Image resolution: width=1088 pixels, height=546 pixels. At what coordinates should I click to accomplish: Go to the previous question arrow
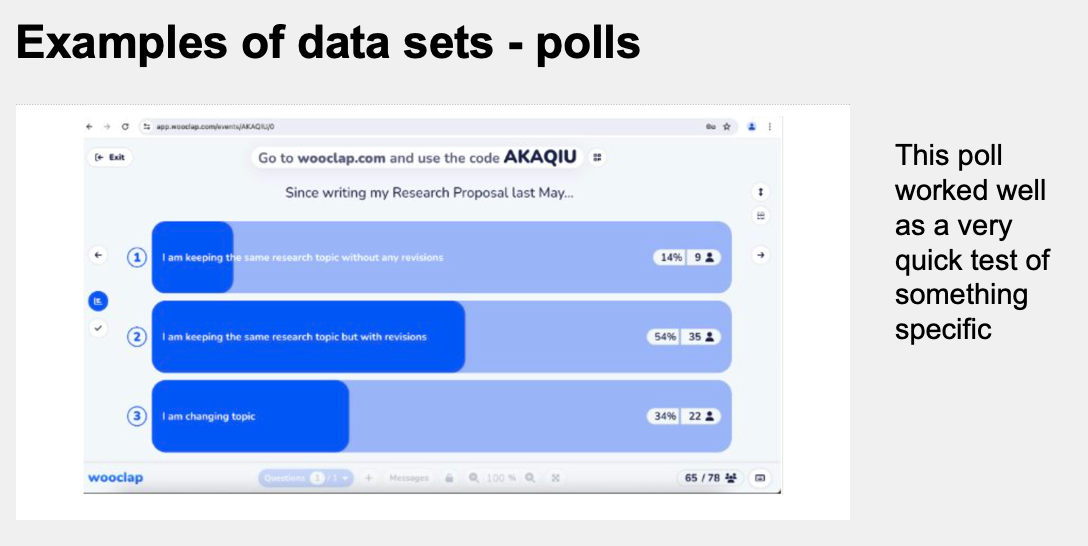[98, 255]
